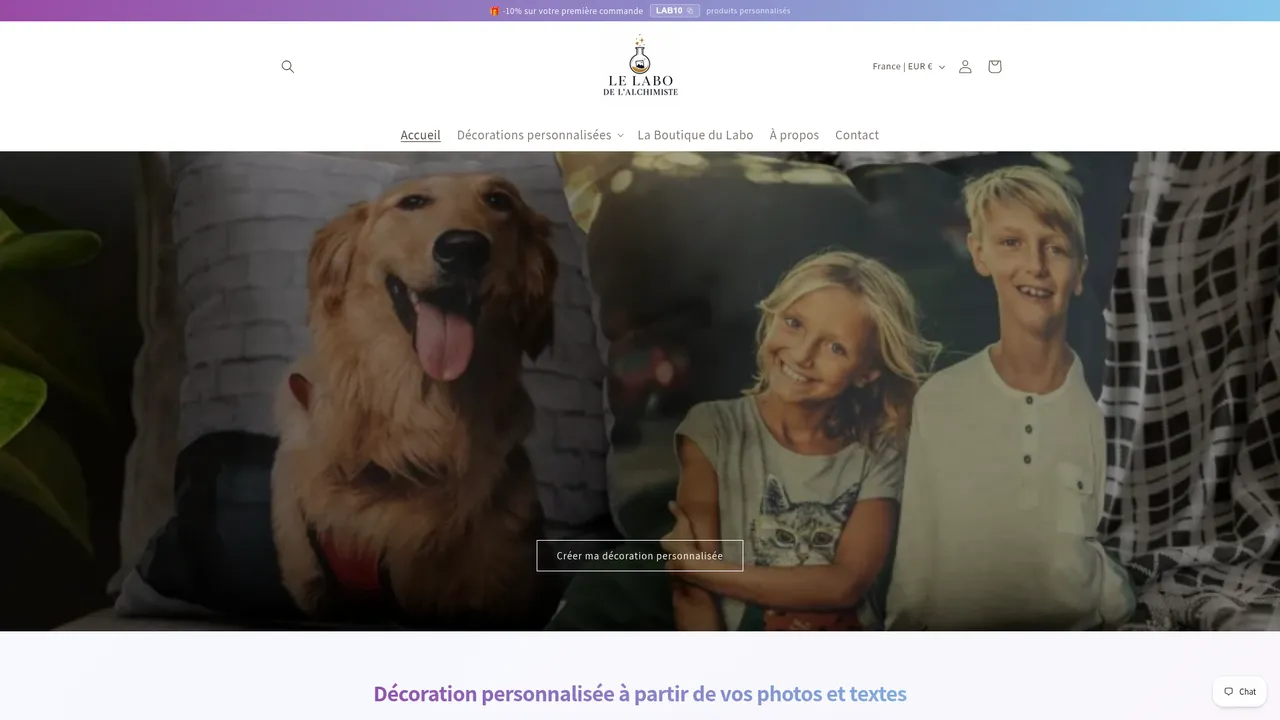Open the account login icon
Screen dimensions: 1280x720
tap(965, 67)
